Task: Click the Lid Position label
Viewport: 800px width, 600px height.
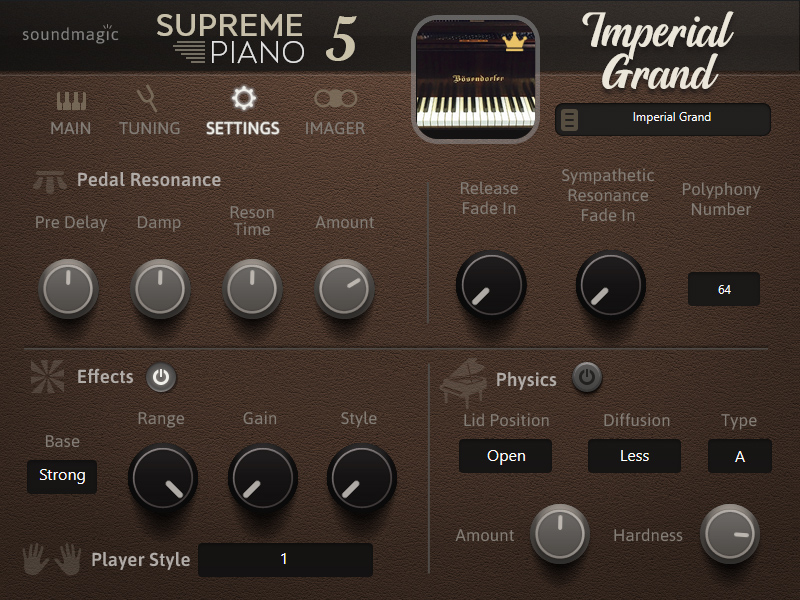Action: pyautogui.click(x=506, y=420)
